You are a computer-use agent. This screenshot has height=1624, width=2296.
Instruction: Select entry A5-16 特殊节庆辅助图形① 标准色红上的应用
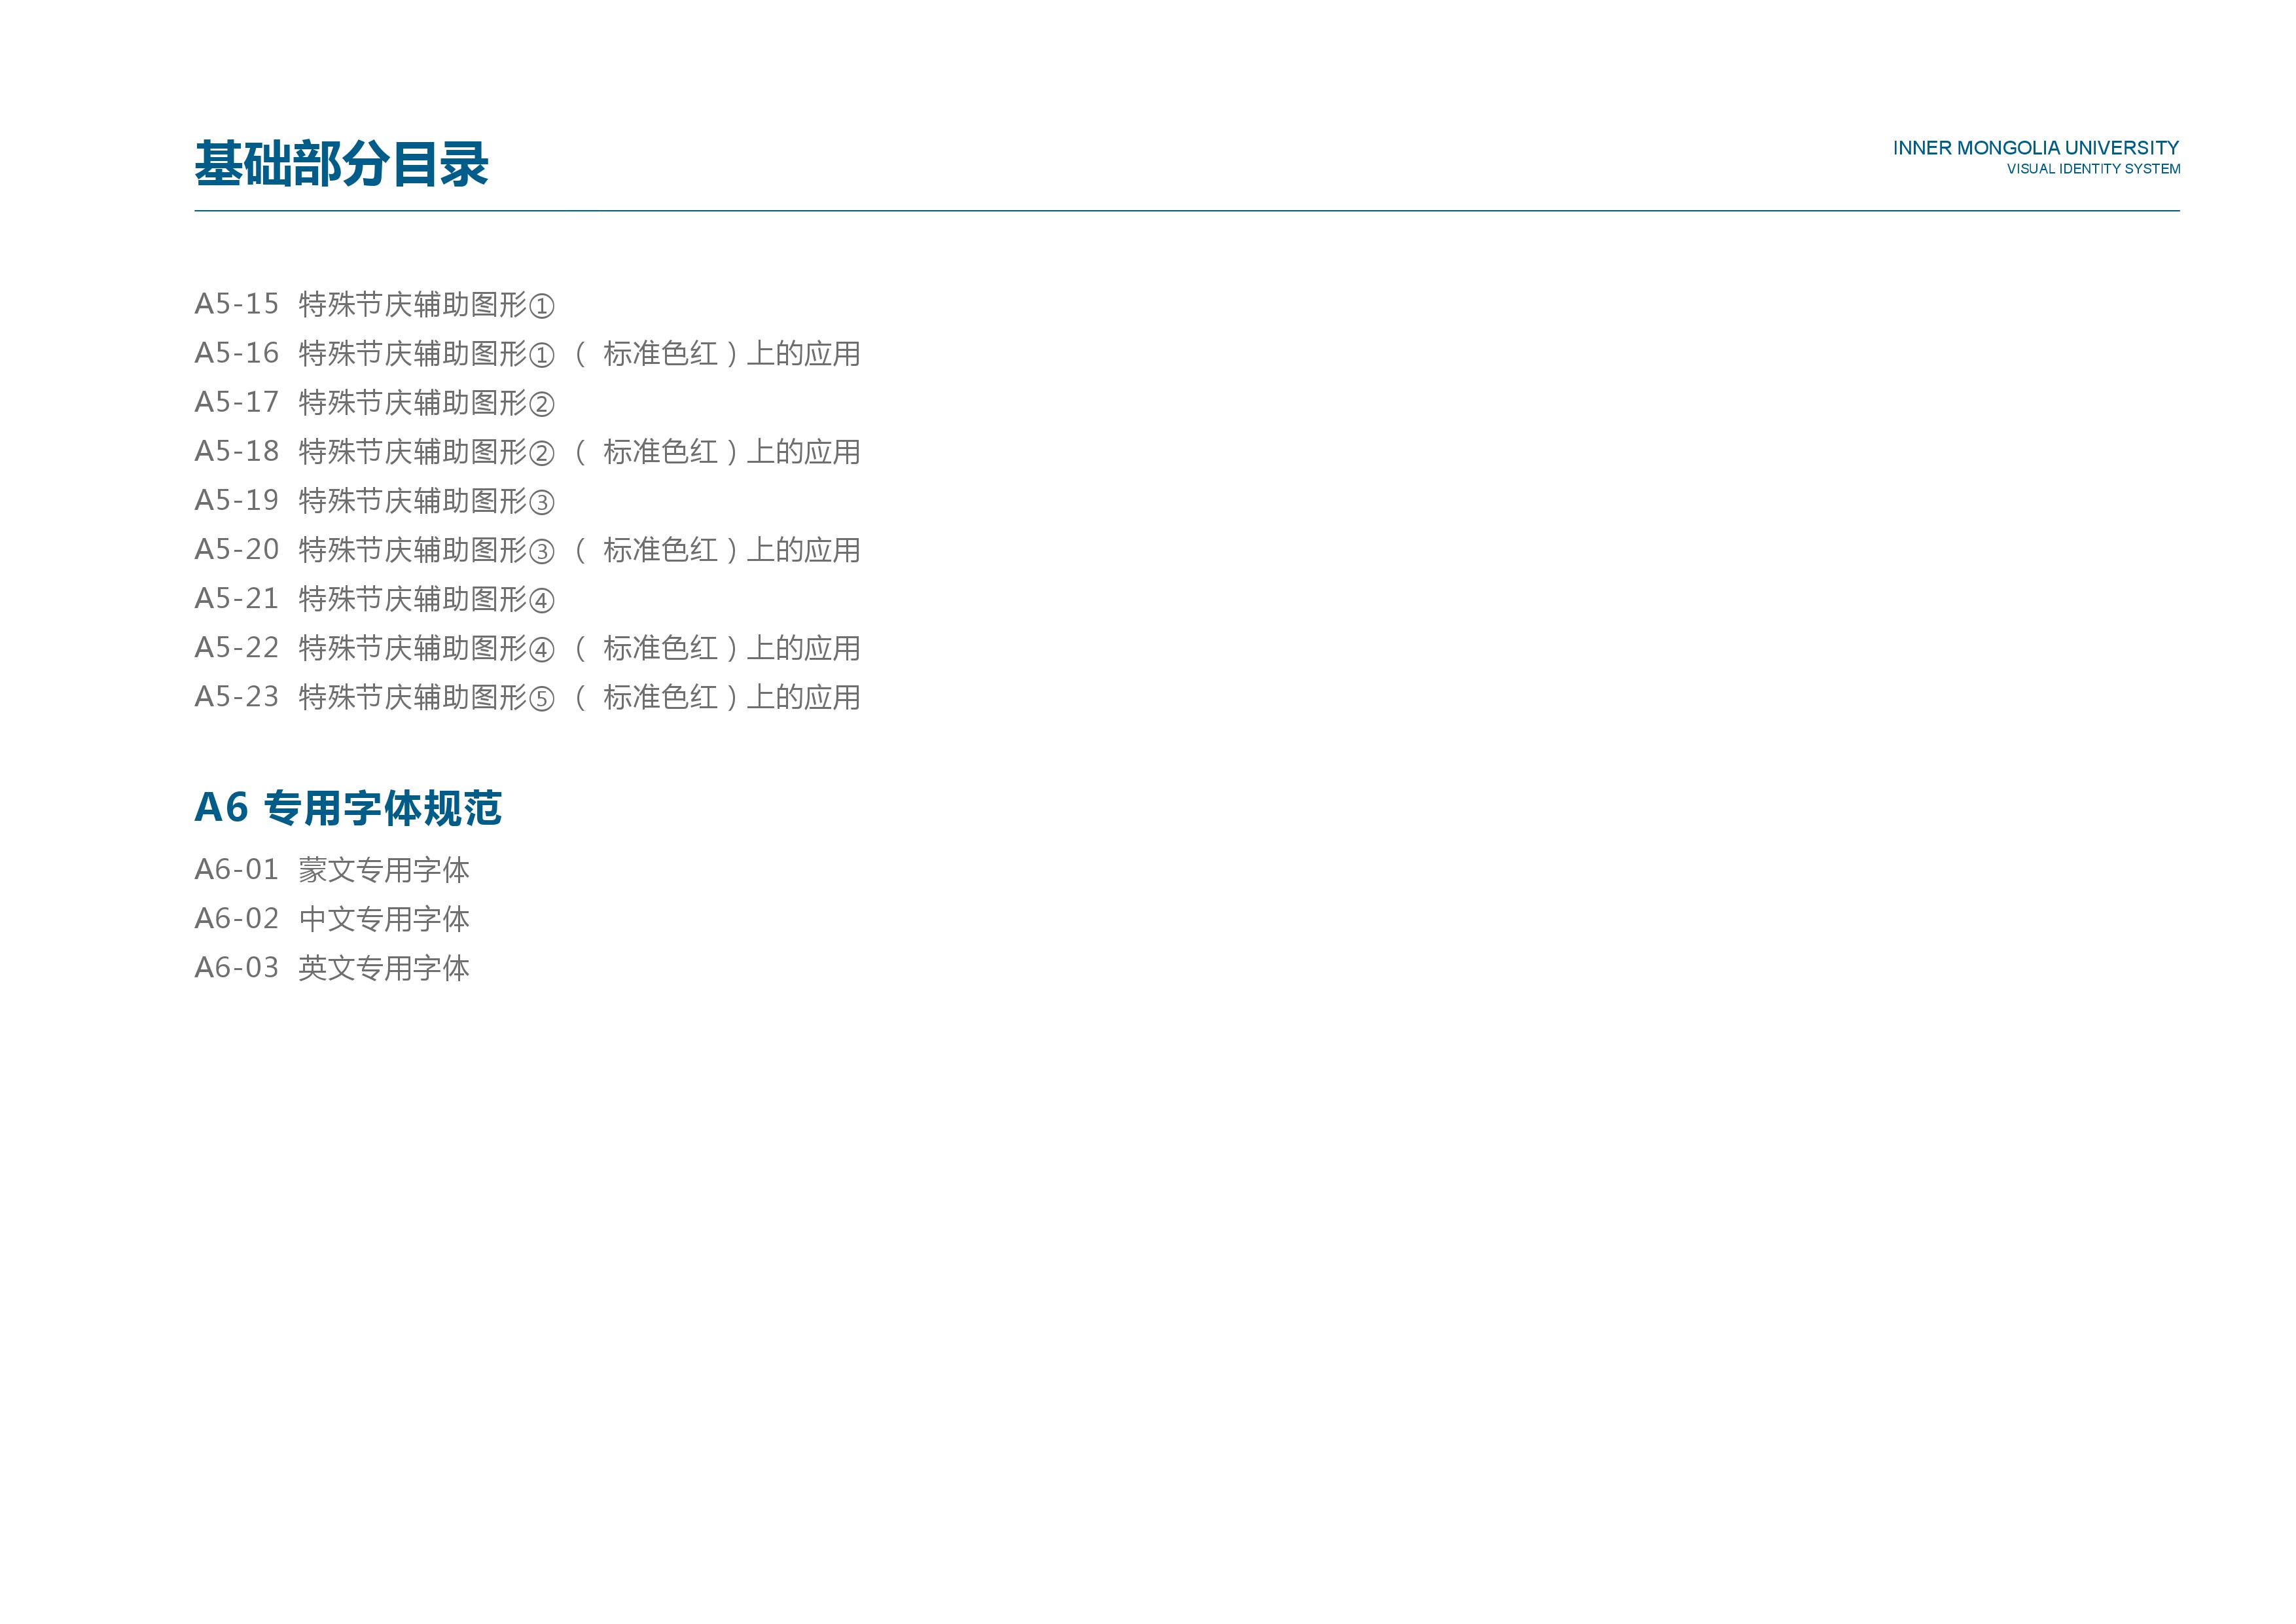(x=527, y=353)
